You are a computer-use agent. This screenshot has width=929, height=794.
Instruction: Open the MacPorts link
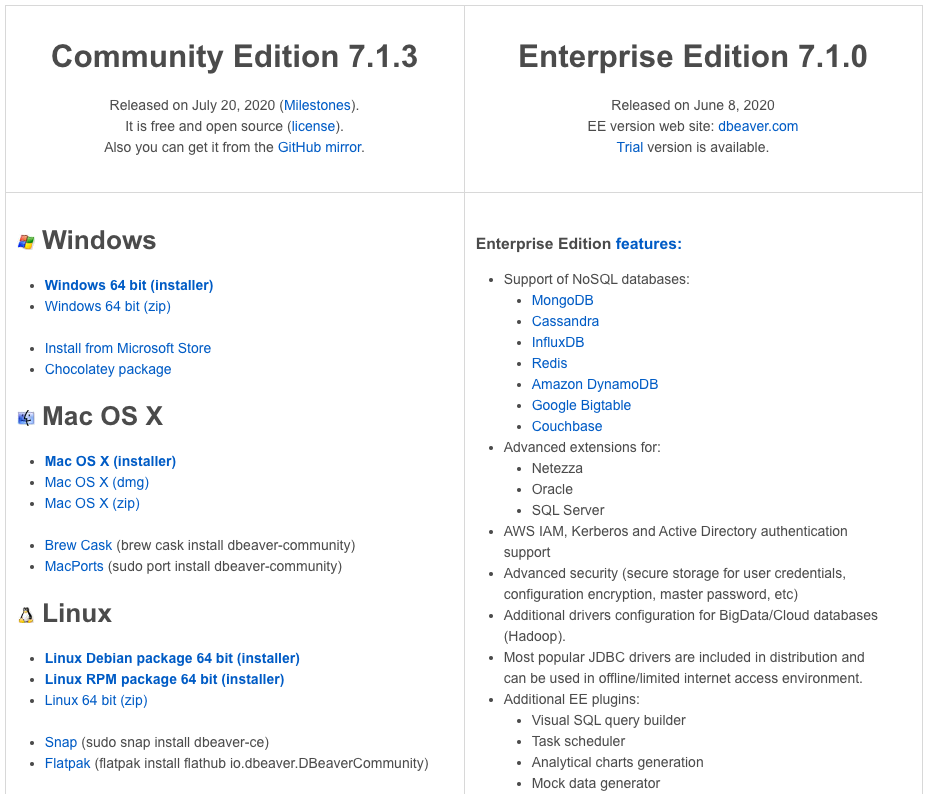point(74,566)
